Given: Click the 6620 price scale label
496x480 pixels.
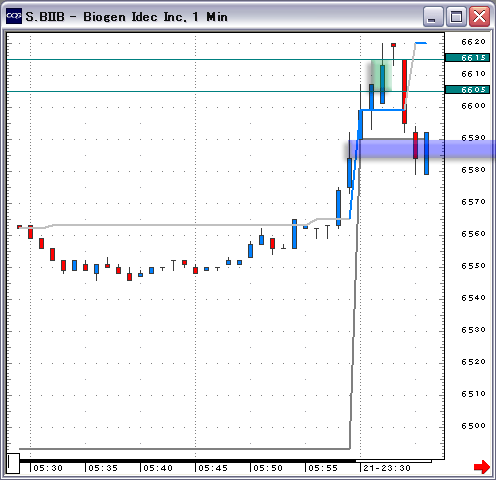Looking at the screenshot, I should (473, 42).
